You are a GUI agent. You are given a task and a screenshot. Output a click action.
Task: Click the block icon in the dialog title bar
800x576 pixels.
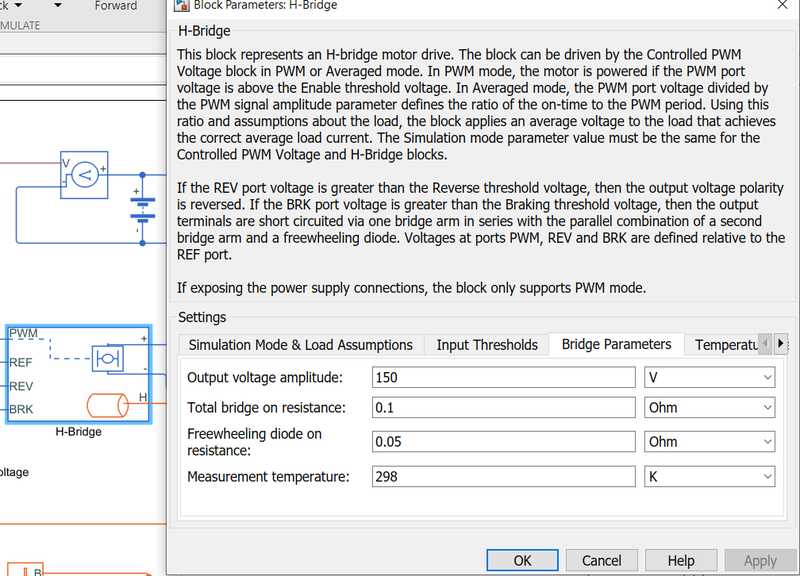point(181,6)
